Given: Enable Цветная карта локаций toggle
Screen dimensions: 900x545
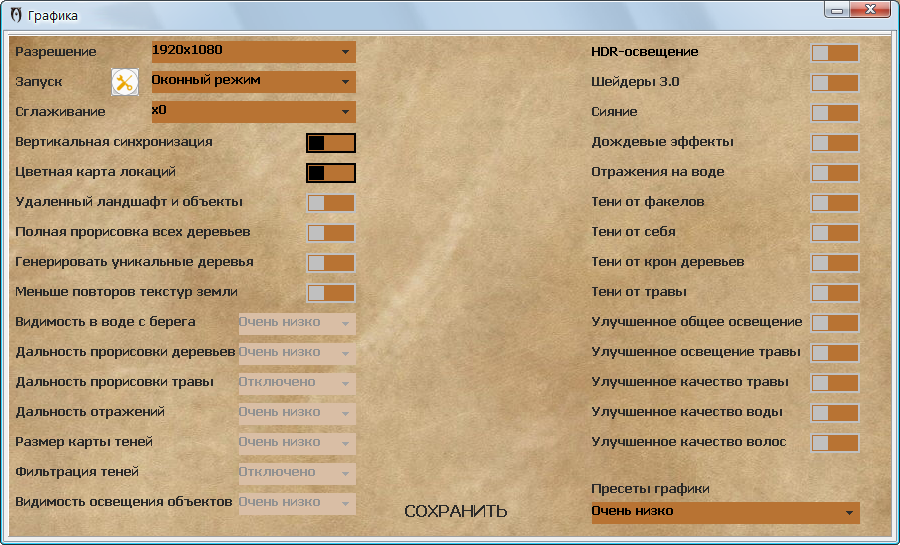Looking at the screenshot, I should click(x=331, y=172).
